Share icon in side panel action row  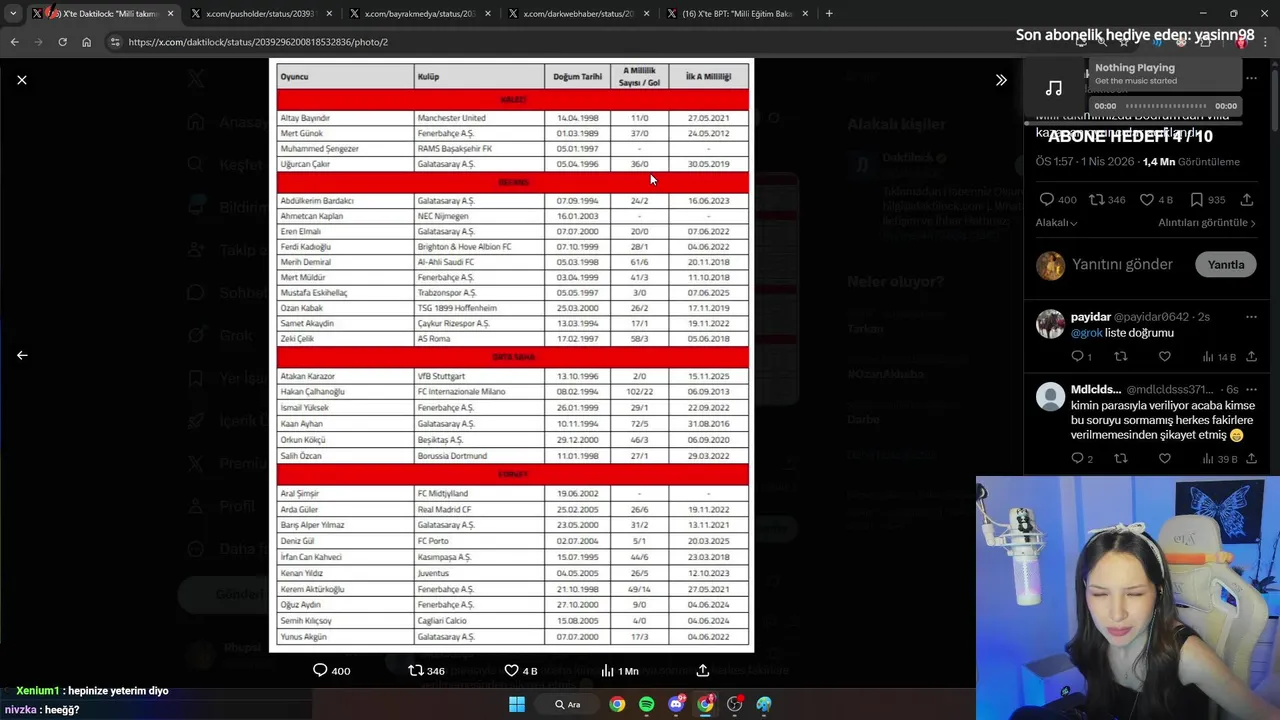point(1247,199)
